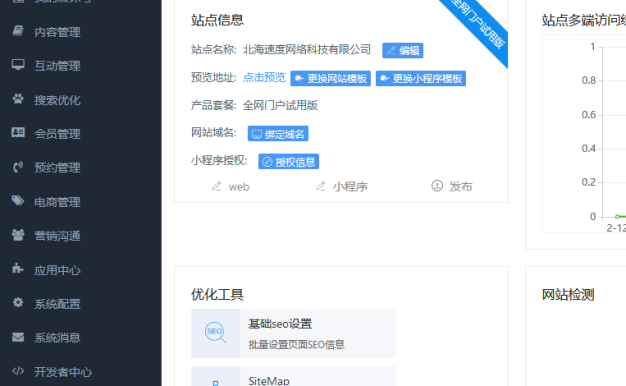Click the 授权信息 button
This screenshot has width=626, height=386.
click(289, 162)
